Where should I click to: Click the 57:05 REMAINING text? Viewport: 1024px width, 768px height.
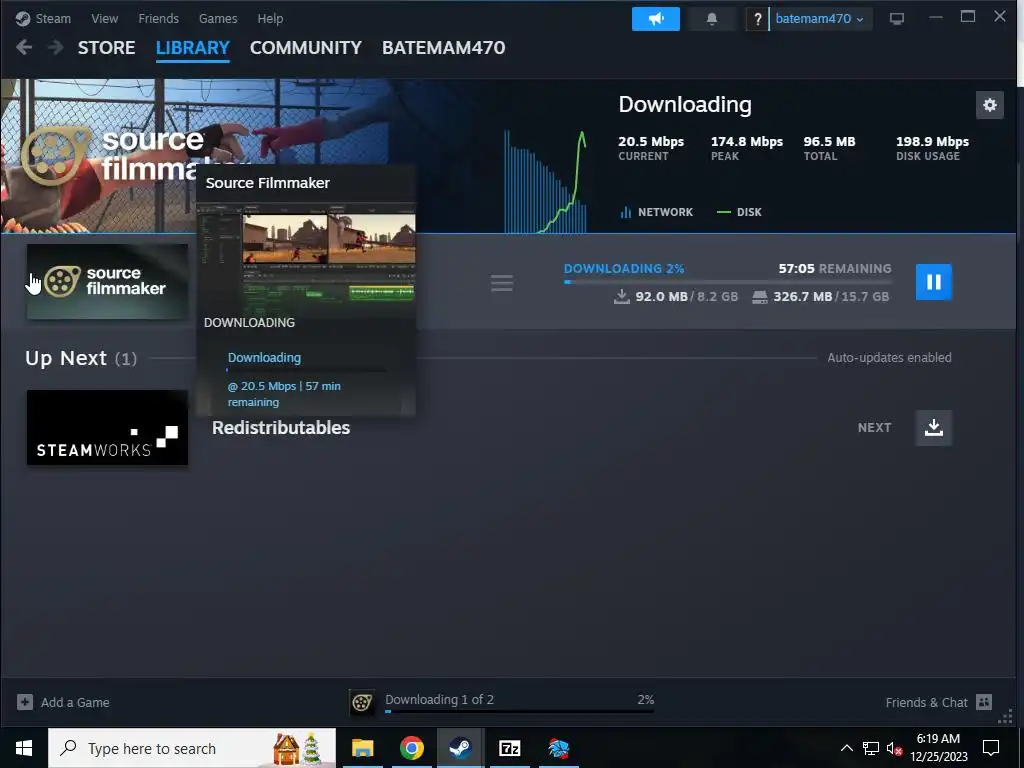[x=835, y=268]
